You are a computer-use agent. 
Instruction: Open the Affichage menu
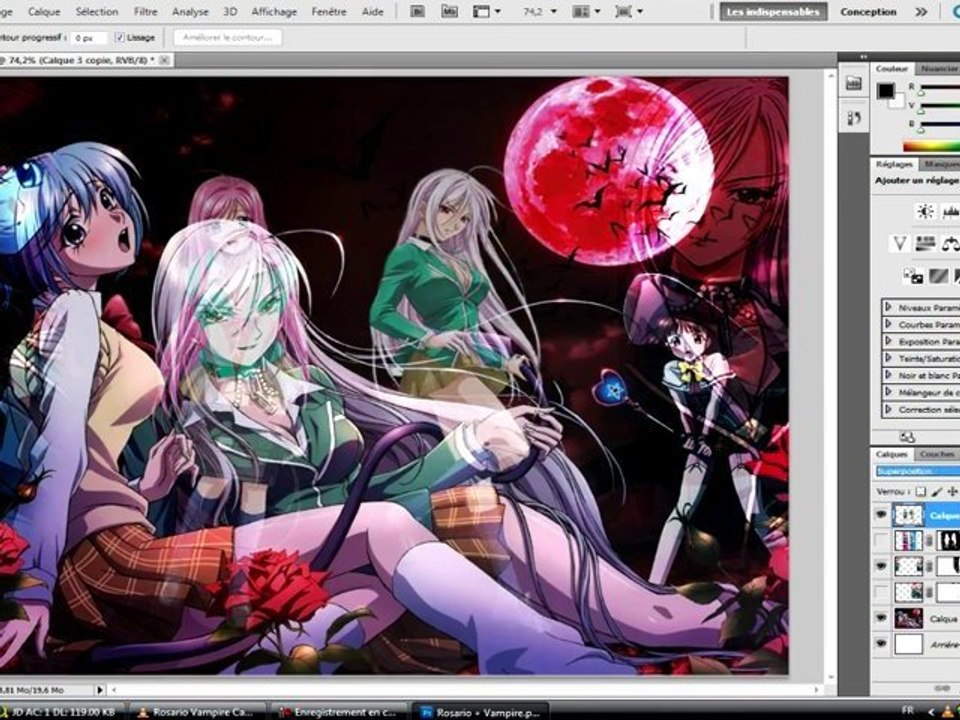(274, 11)
